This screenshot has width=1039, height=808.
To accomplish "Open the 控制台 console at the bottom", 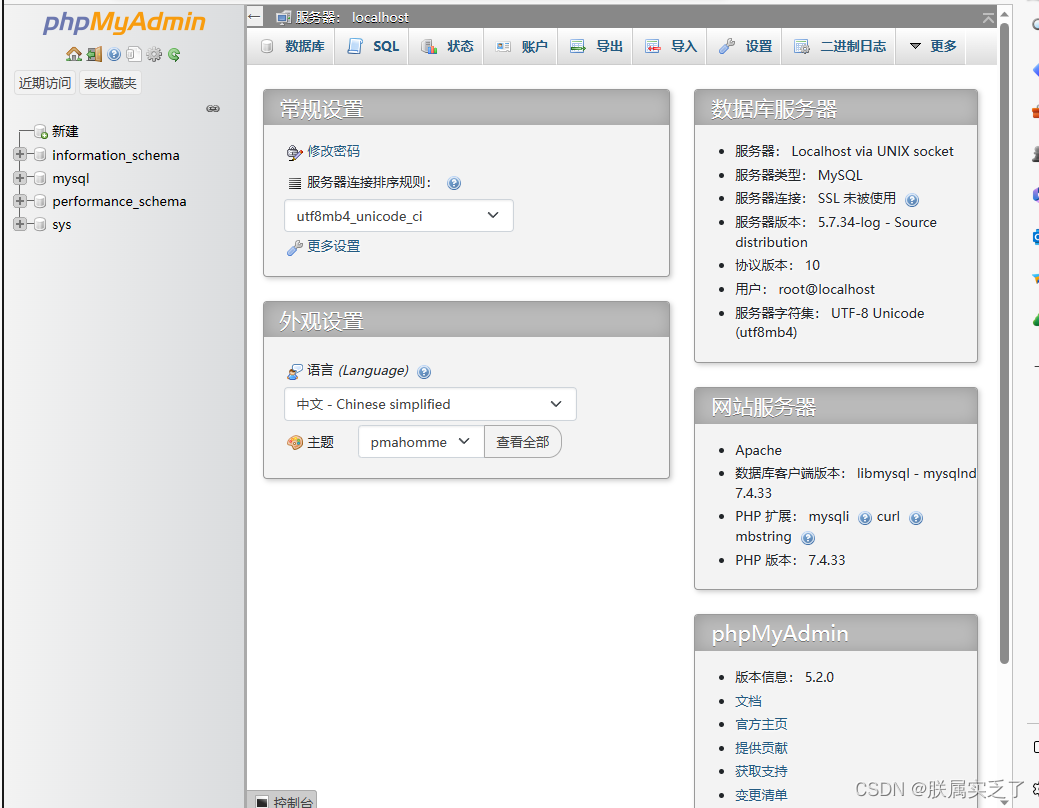I will coord(291,801).
